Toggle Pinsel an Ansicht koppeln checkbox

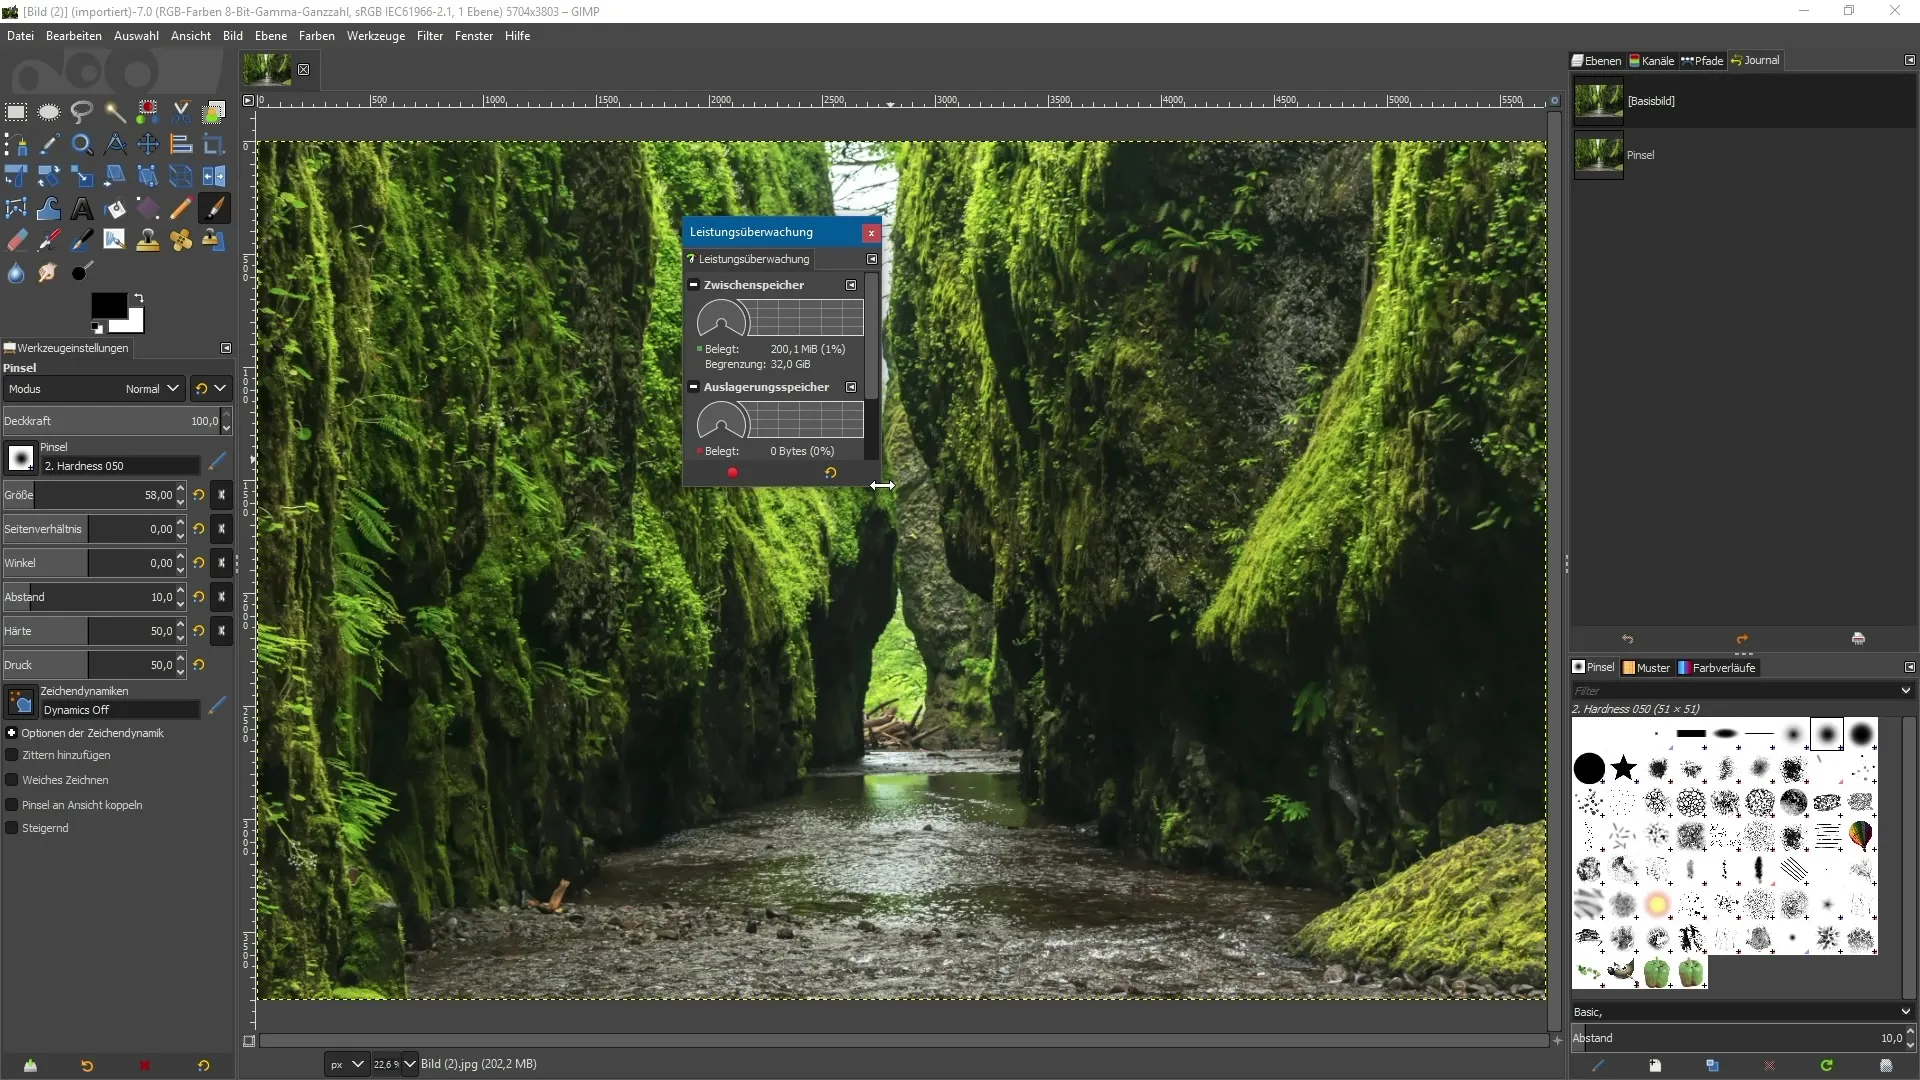[12, 805]
